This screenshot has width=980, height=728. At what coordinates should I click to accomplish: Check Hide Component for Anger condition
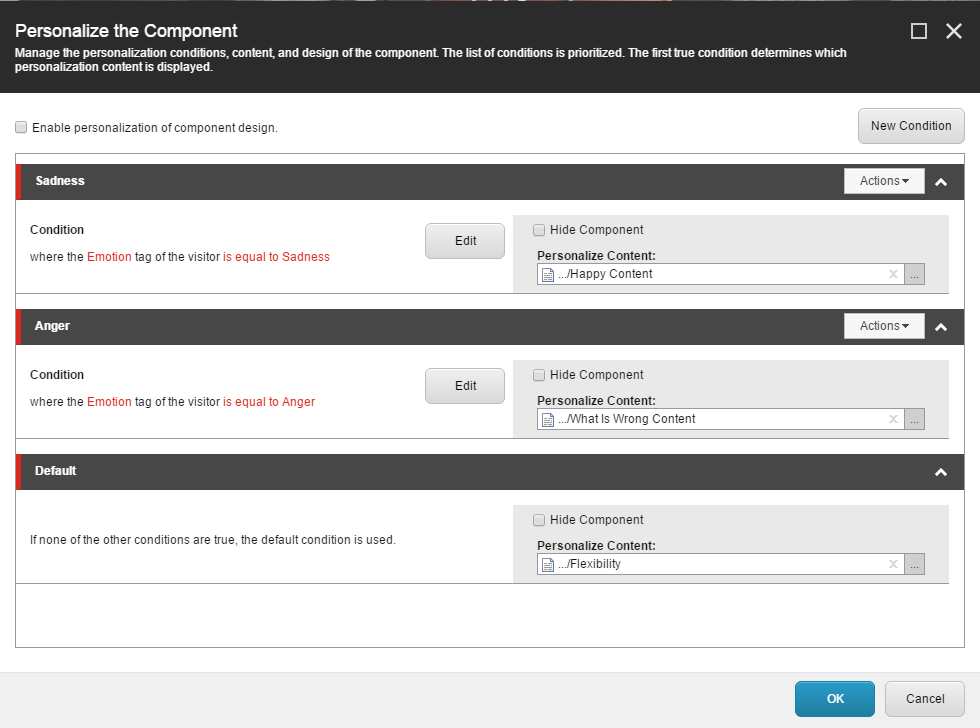click(540, 375)
